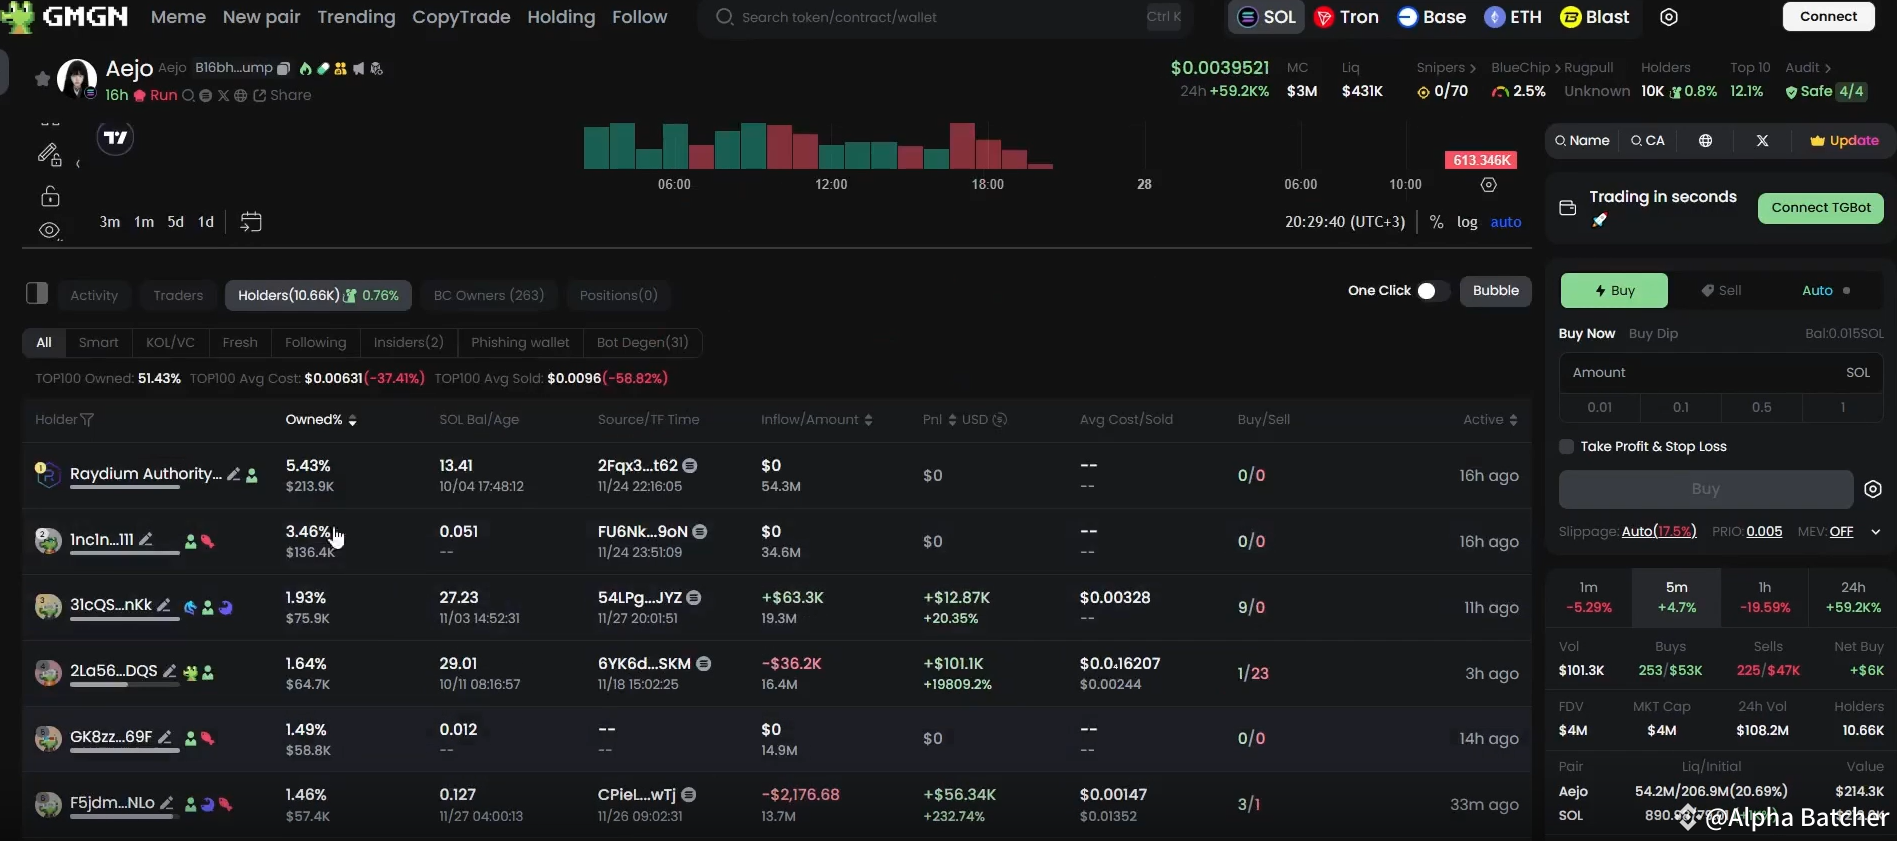Edit the Raydium Authority holder label pencil
Viewport: 1897px width, 841px height.
point(233,474)
